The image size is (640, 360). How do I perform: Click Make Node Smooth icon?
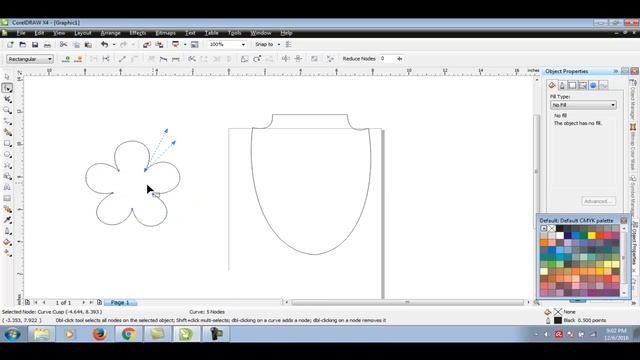pyautogui.click(x=163, y=59)
